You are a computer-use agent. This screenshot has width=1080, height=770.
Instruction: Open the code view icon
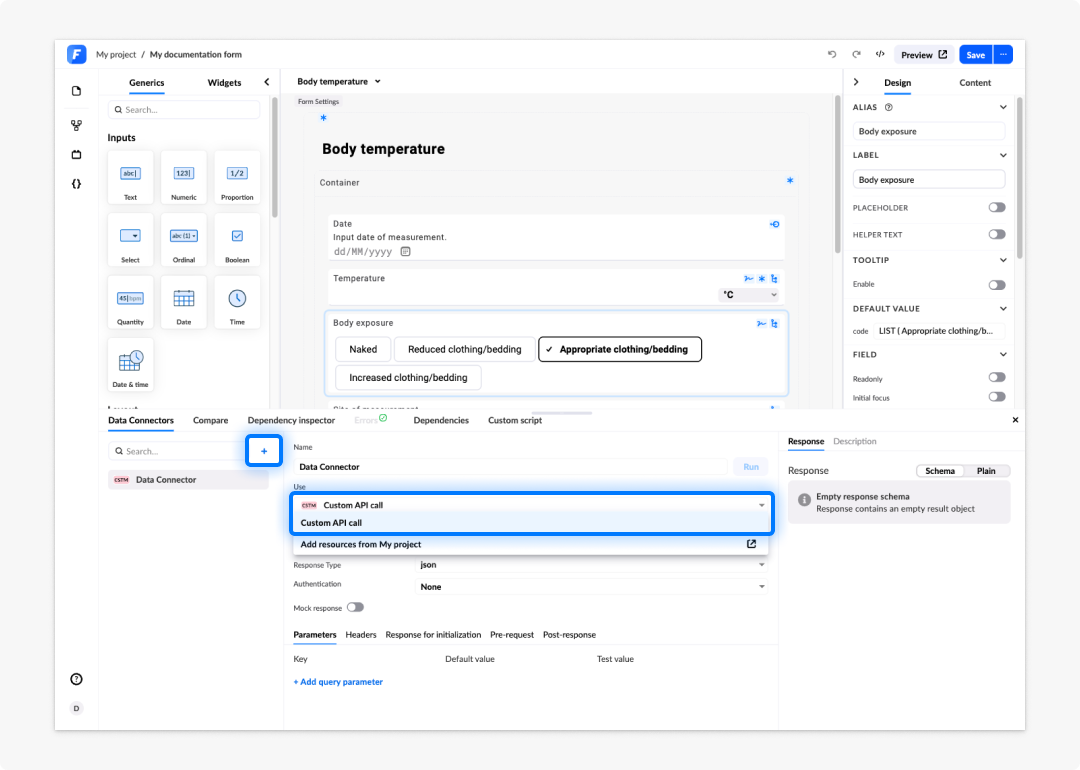(880, 54)
